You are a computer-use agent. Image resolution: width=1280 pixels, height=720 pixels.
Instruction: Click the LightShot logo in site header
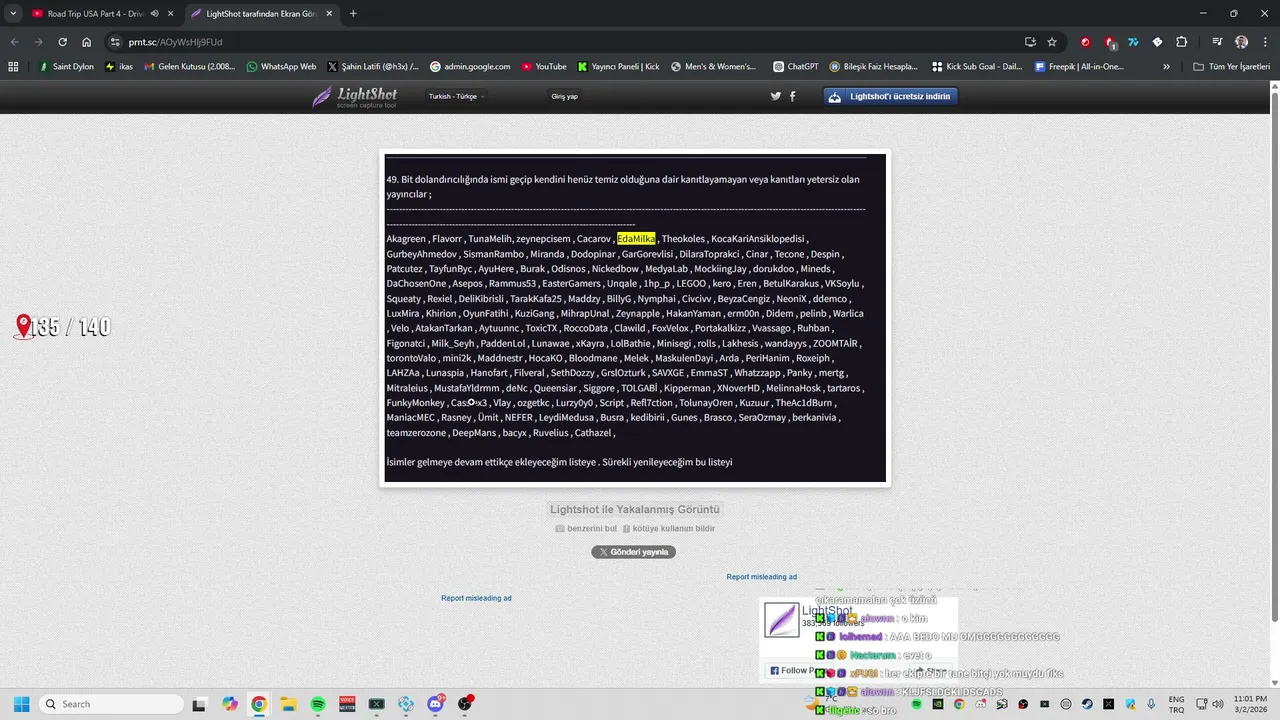pyautogui.click(x=354, y=96)
